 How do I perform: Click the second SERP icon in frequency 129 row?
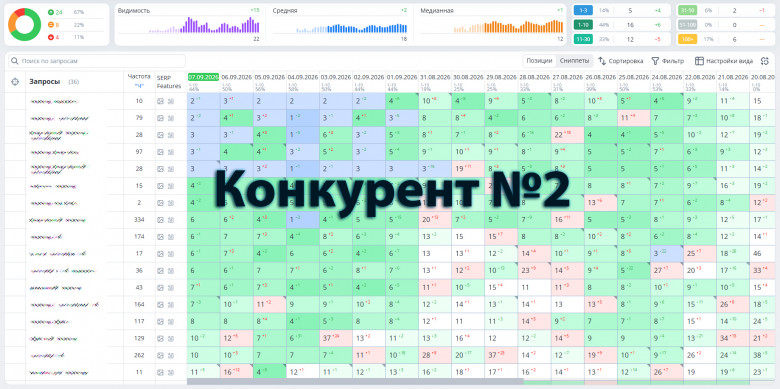tap(171, 339)
